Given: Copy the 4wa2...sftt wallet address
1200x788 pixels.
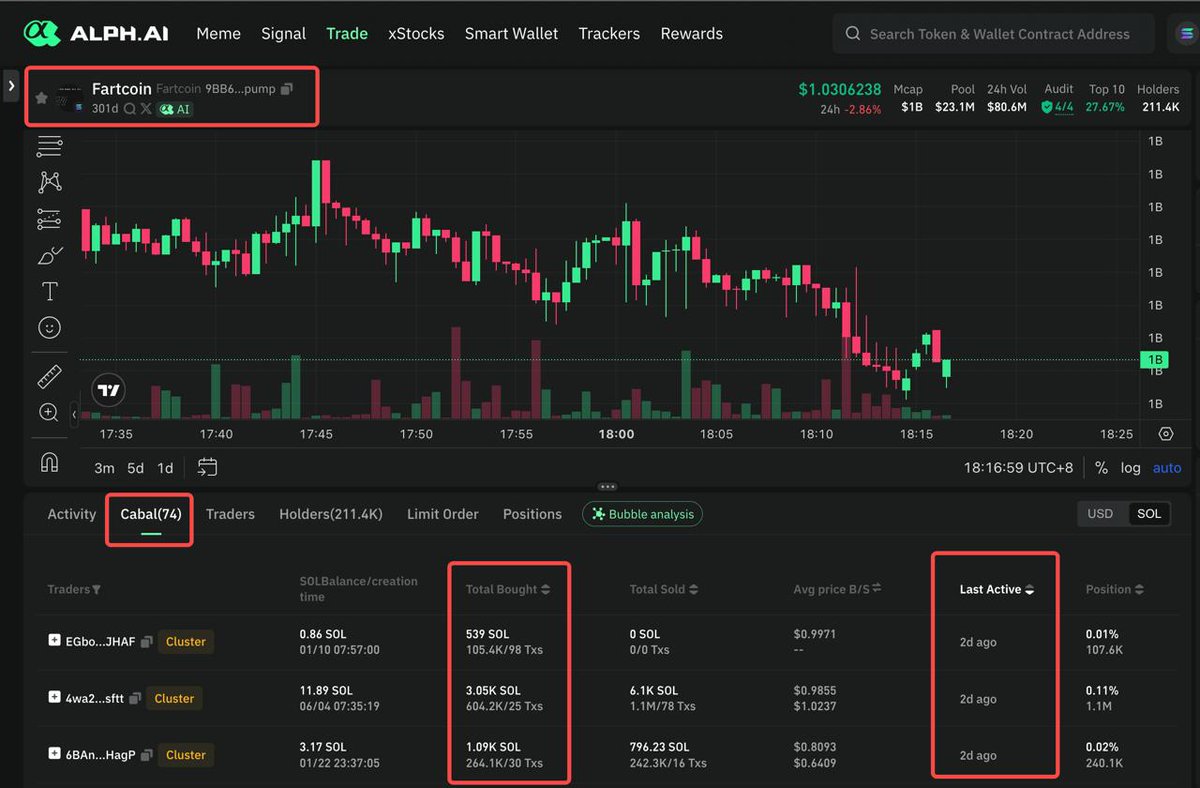Looking at the screenshot, I should pos(135,699).
